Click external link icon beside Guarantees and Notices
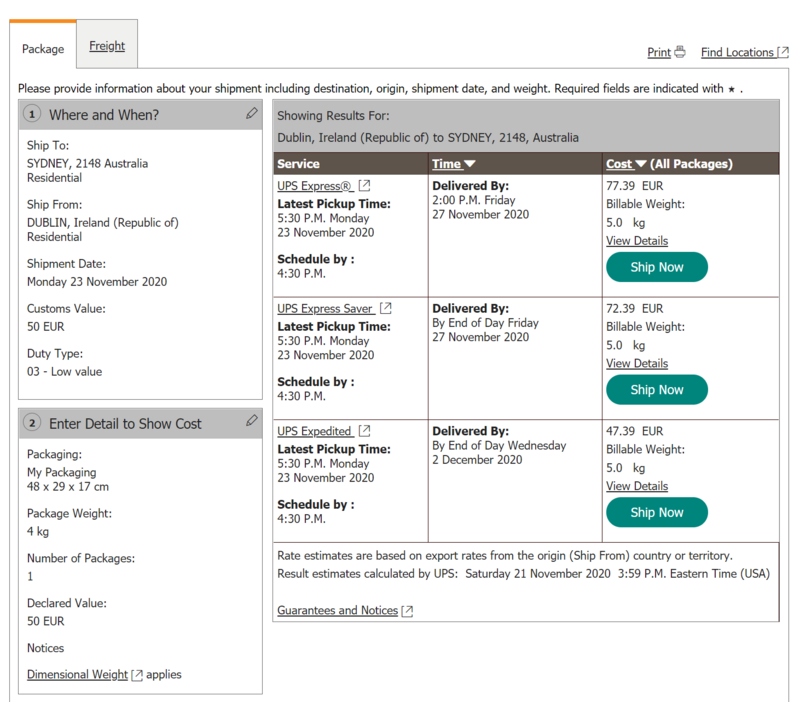Screen dimensions: 800x702 [407, 611]
